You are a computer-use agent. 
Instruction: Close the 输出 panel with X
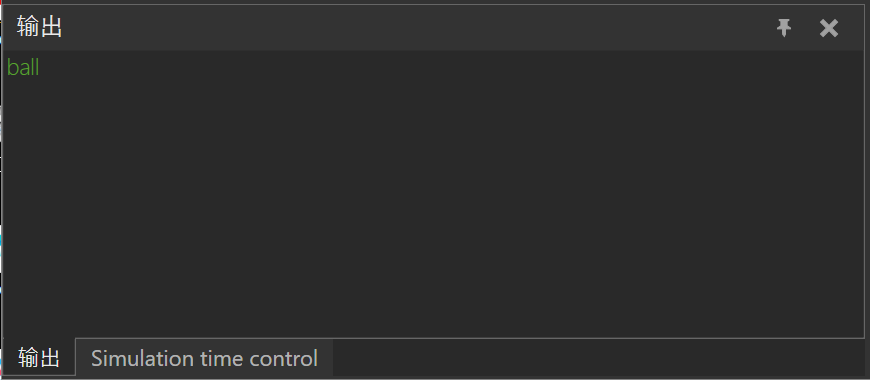click(x=828, y=28)
